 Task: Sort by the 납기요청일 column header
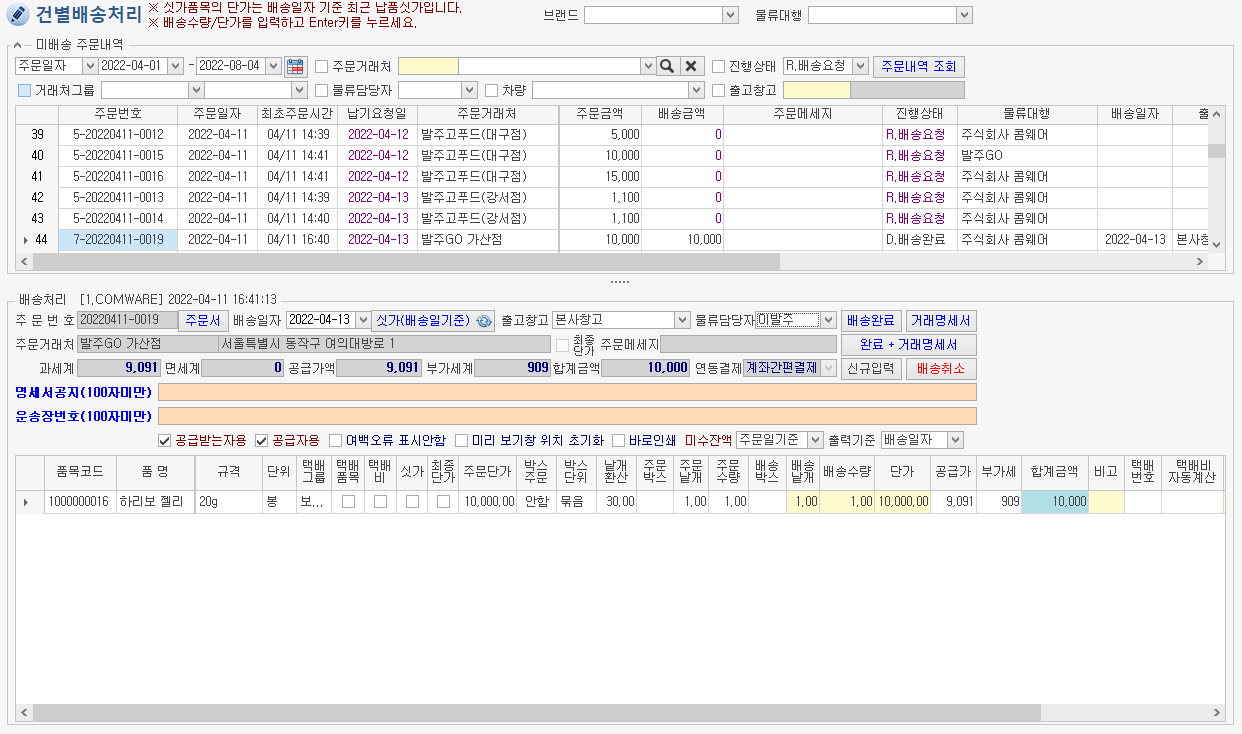point(378,114)
